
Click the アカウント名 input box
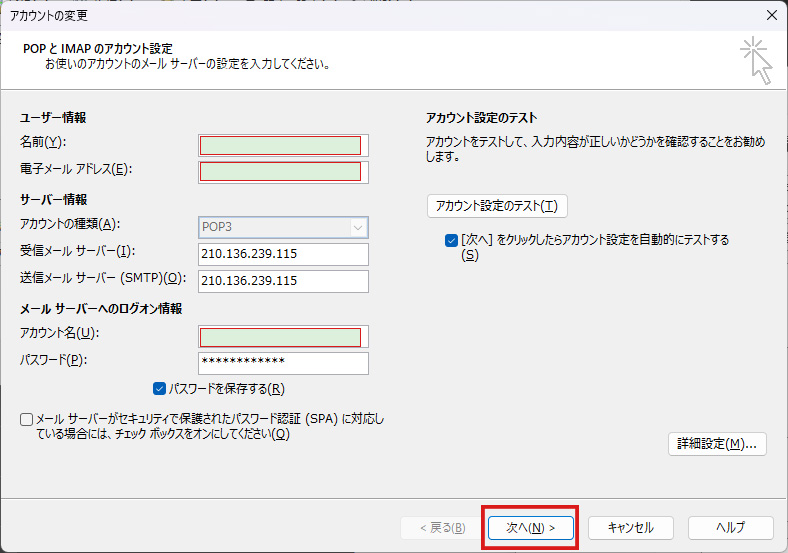[283, 336]
